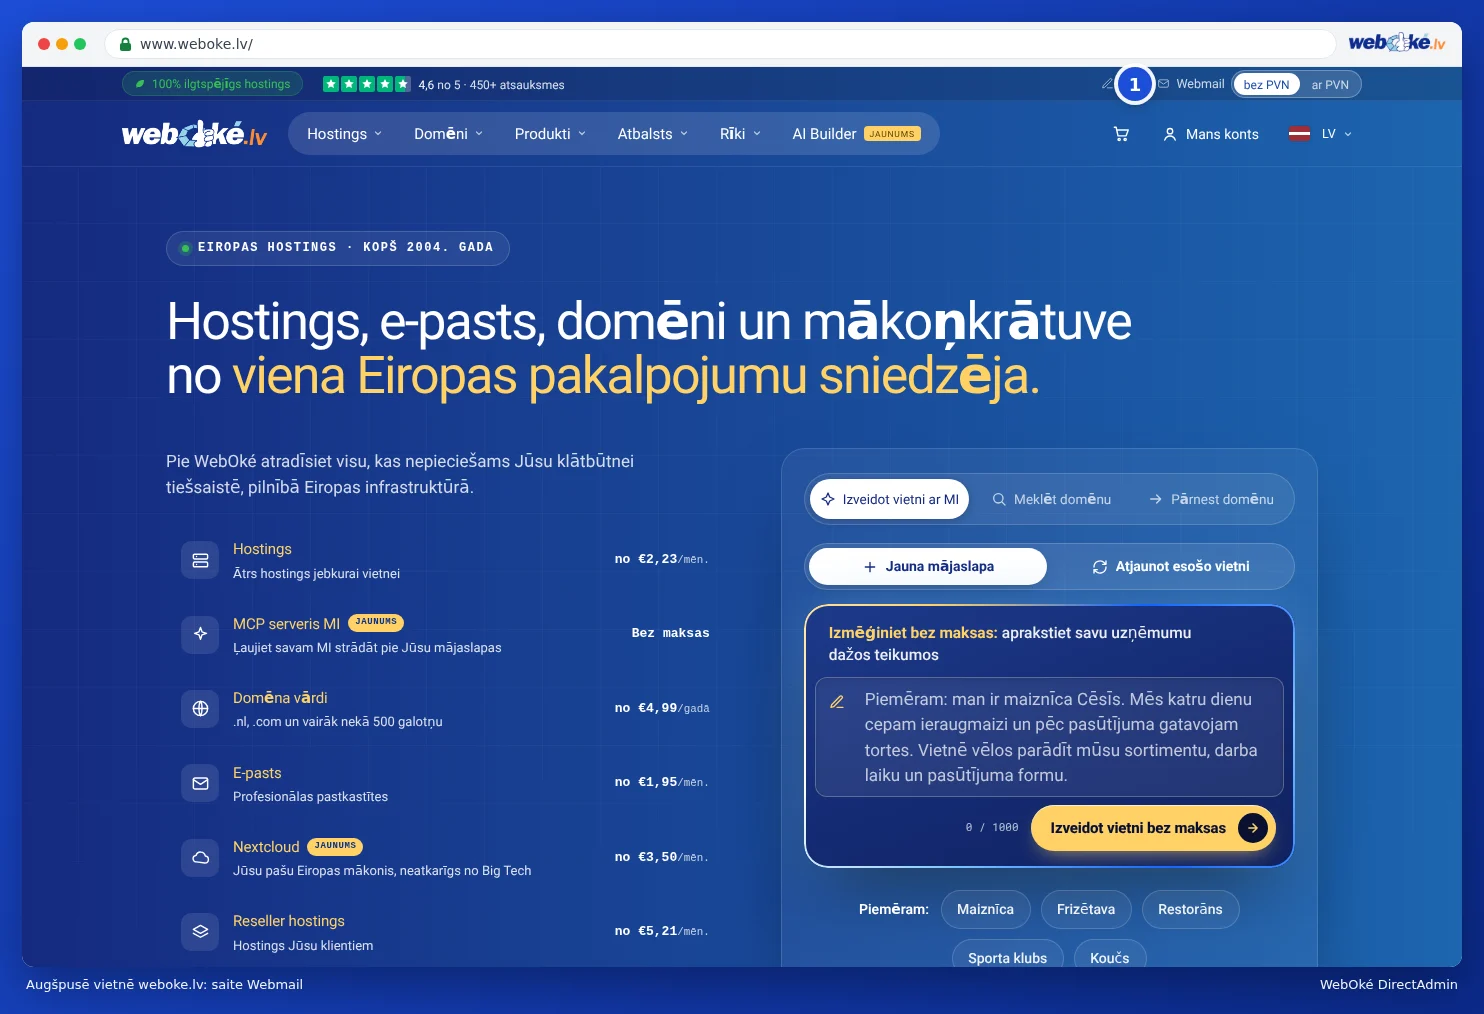Switch to Izveidot vietni ar MI tab
This screenshot has height=1014, width=1484.
[x=890, y=499]
